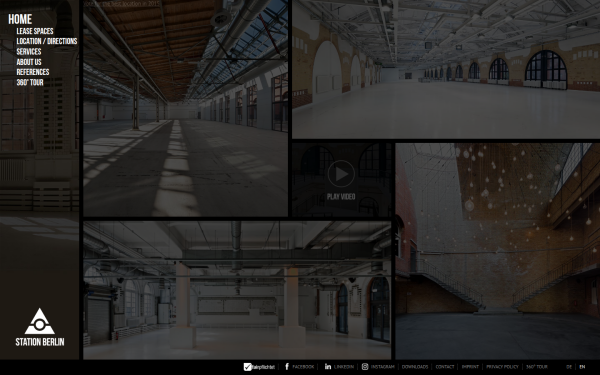Click the Instagram text link

tap(383, 367)
